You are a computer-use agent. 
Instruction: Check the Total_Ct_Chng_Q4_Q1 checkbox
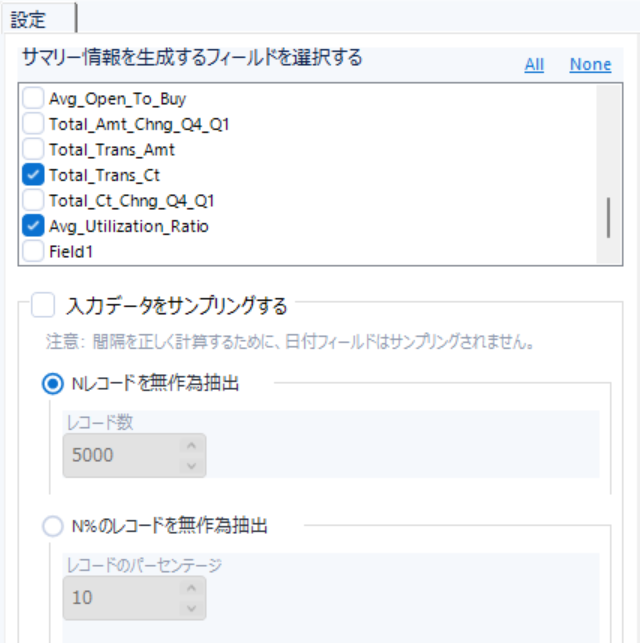click(x=33, y=200)
